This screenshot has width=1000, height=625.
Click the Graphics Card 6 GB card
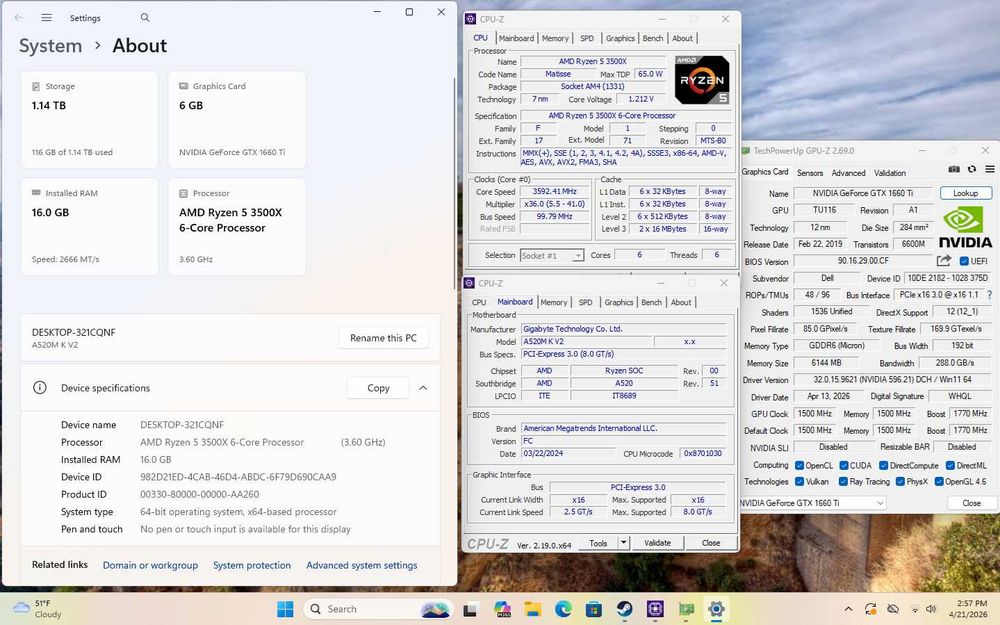(237, 119)
